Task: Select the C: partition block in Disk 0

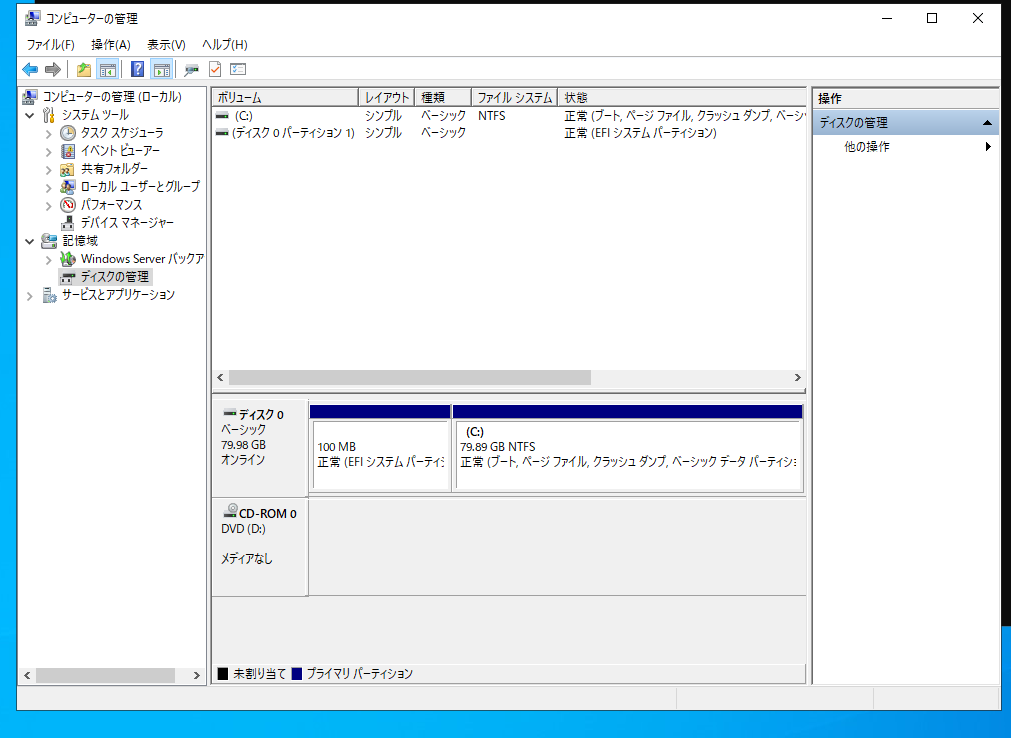Action: click(x=627, y=455)
